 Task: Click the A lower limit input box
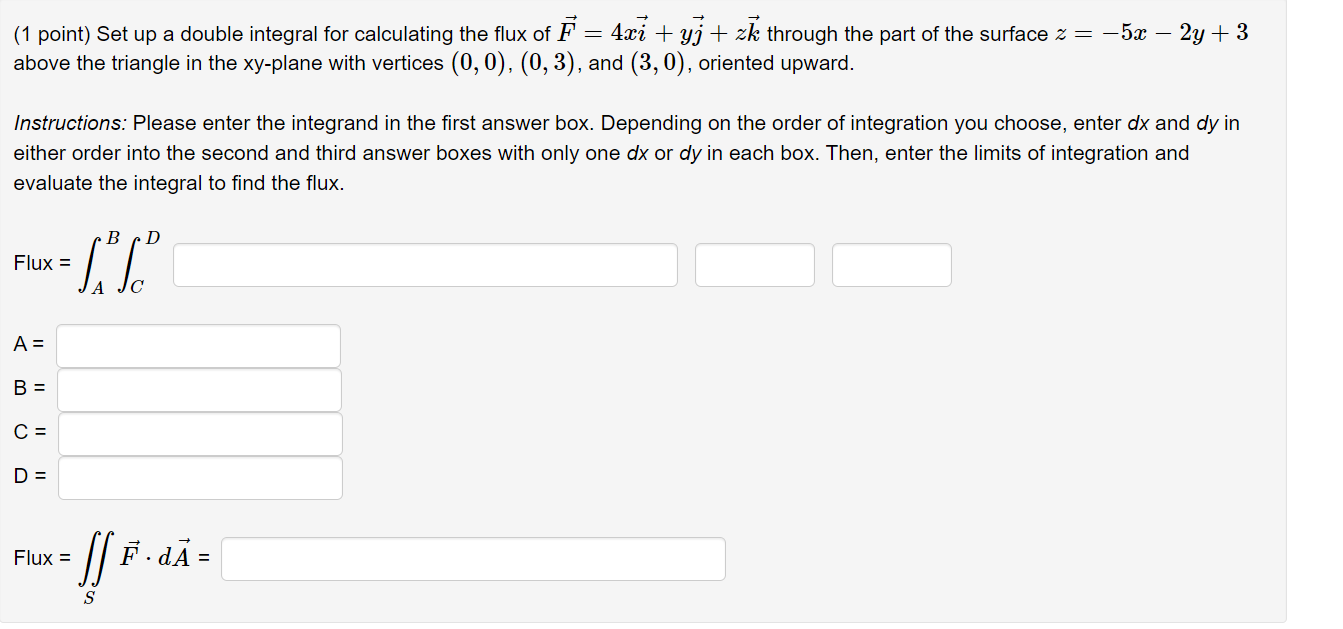point(199,344)
